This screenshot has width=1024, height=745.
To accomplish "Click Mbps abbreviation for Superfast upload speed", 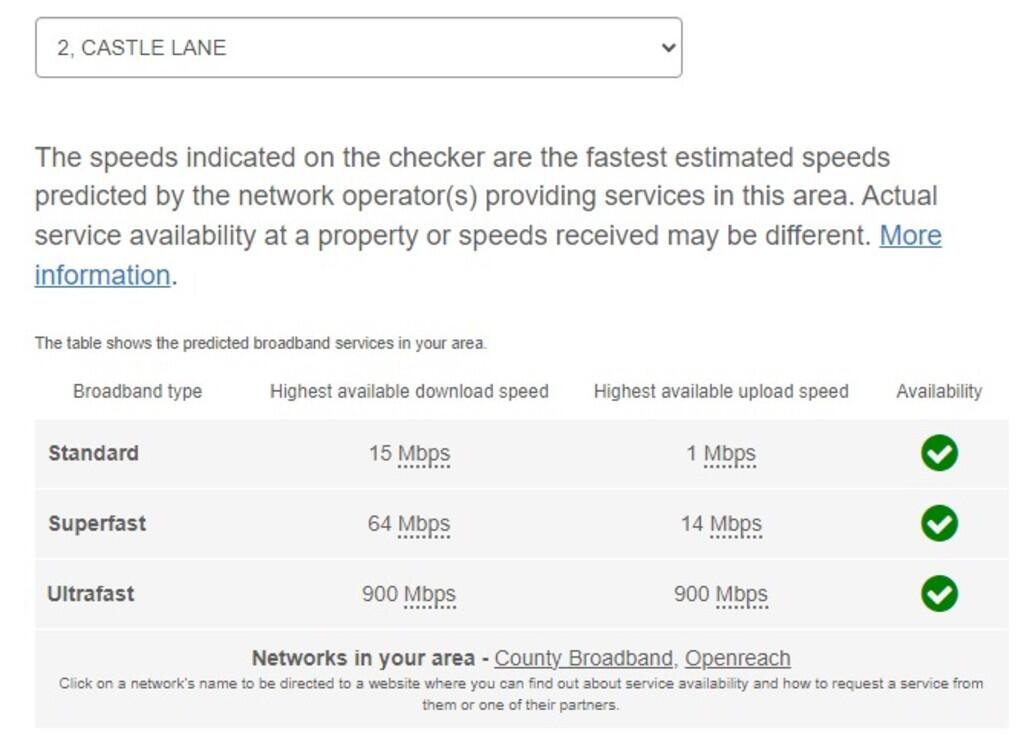I will pyautogui.click(x=735, y=524).
